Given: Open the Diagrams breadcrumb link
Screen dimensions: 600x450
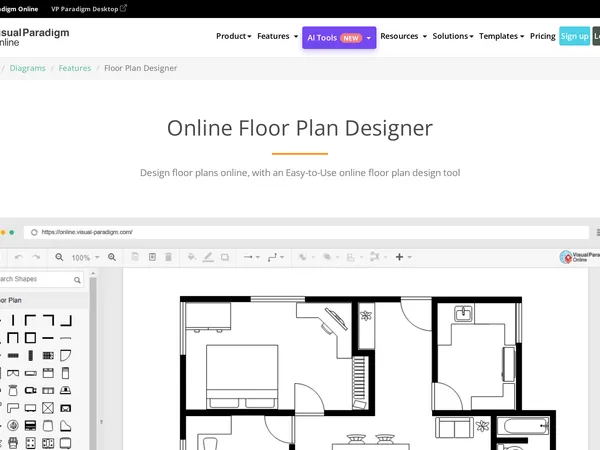Looking at the screenshot, I should pos(28,68).
